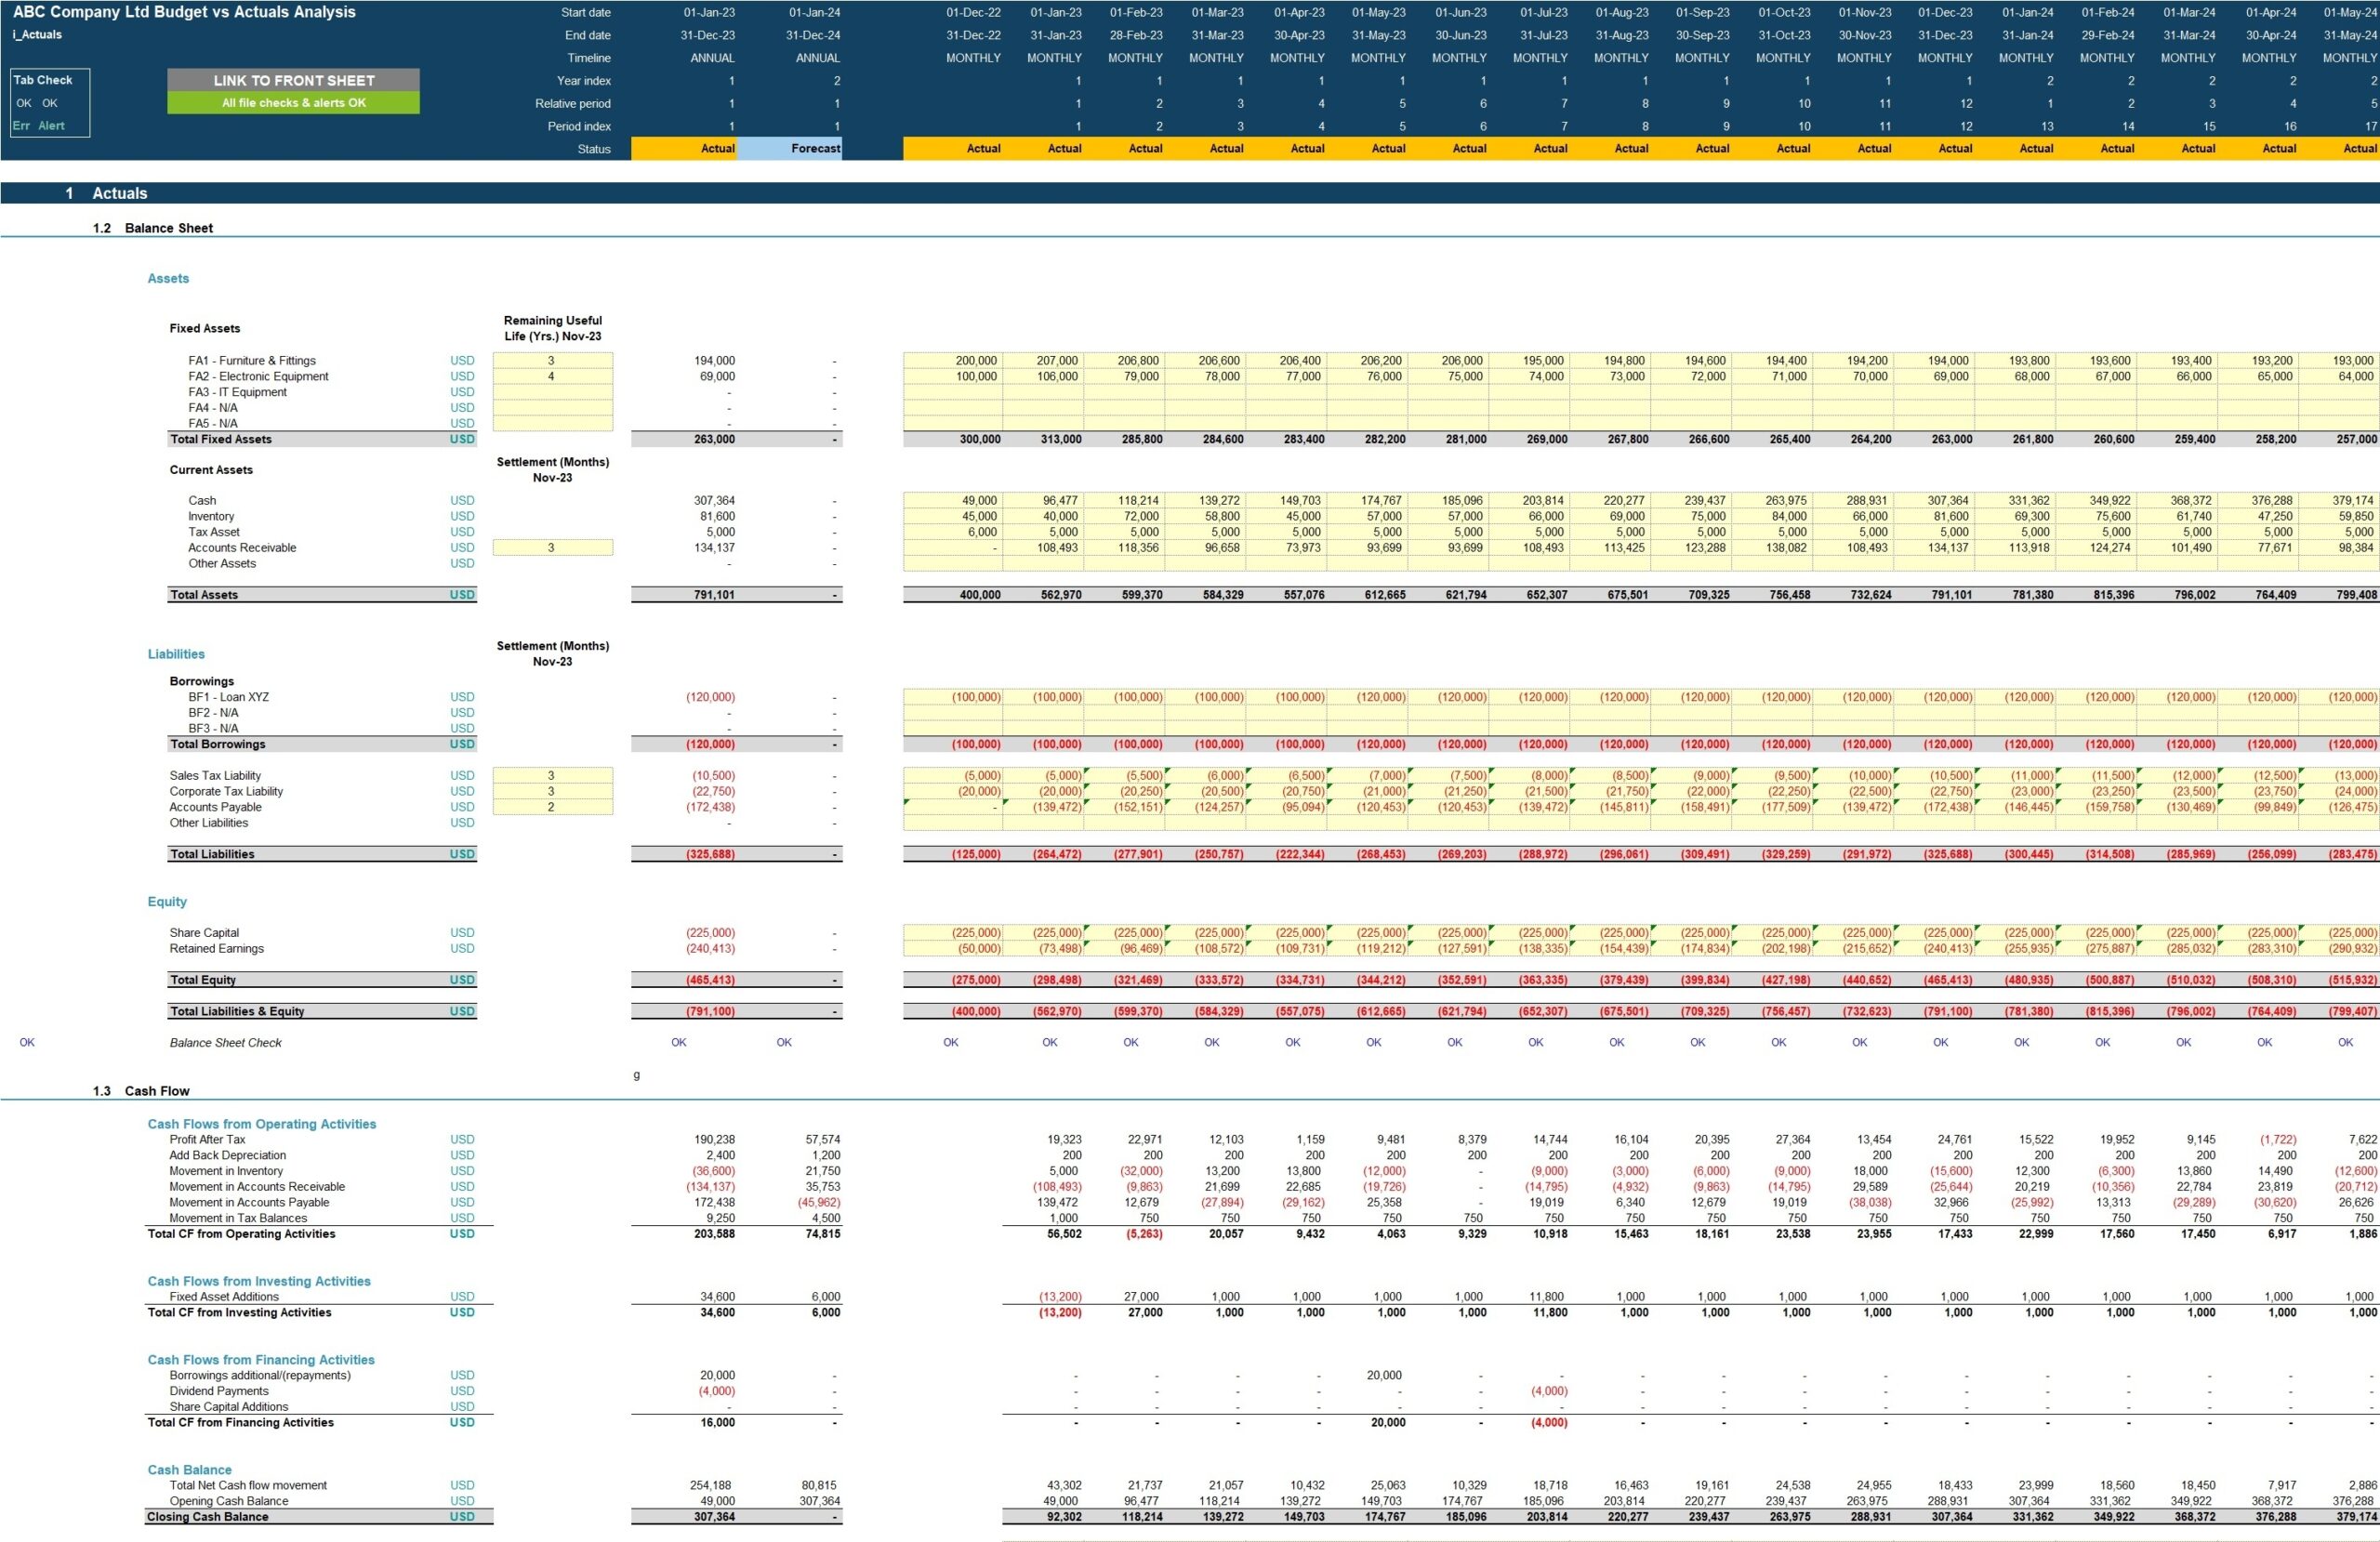Select the 'Err' label in Tab Check box
Viewport: 2380px width, 1542px height.
point(21,126)
